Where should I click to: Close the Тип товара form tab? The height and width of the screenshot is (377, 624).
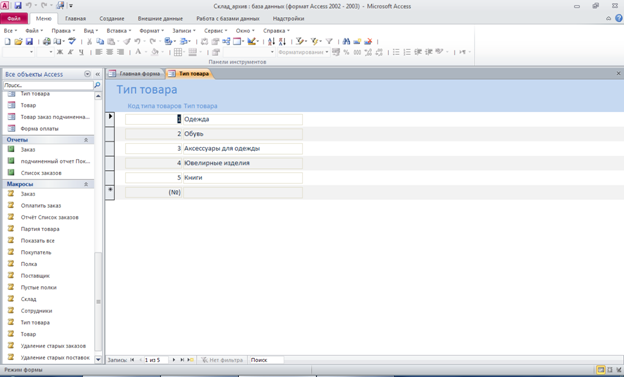pyautogui.click(x=618, y=74)
